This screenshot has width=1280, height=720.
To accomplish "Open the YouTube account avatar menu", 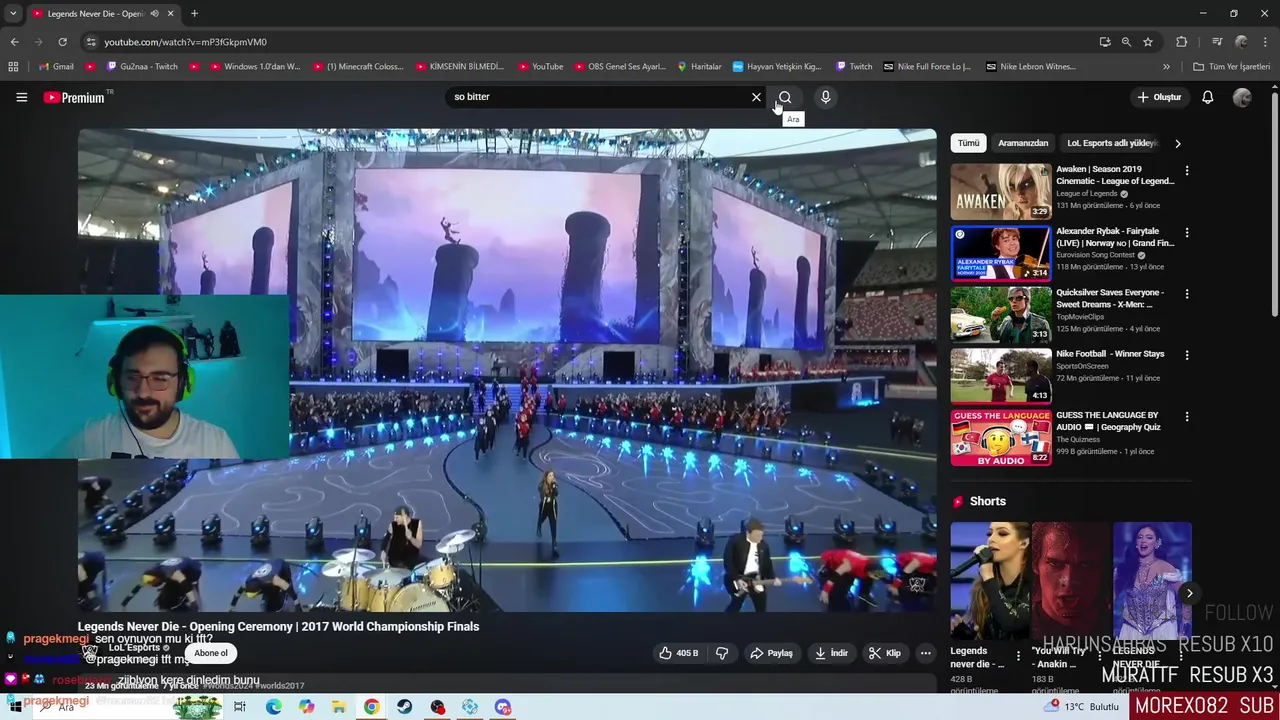I will click(x=1242, y=97).
